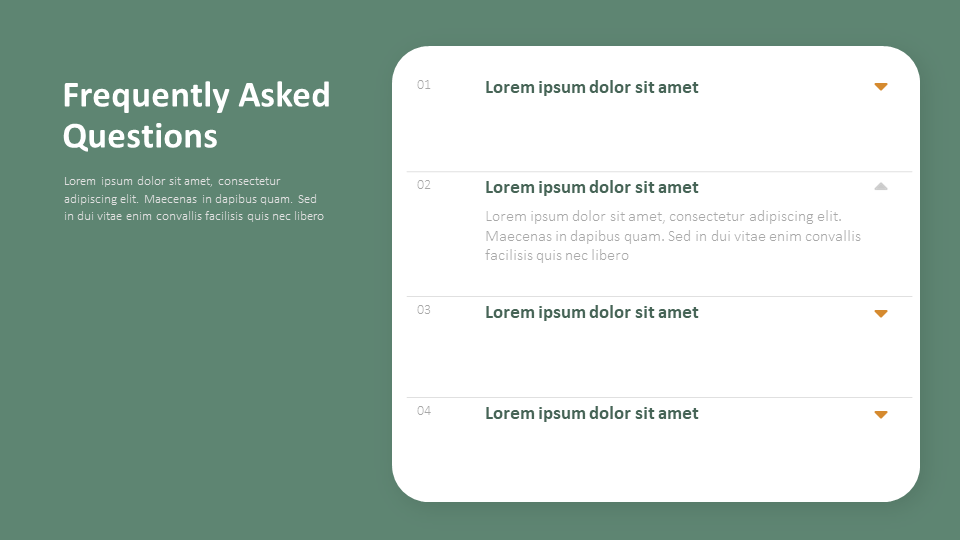Collapse question 02 using the gray up arrow
The height and width of the screenshot is (540, 960).
[x=880, y=186]
